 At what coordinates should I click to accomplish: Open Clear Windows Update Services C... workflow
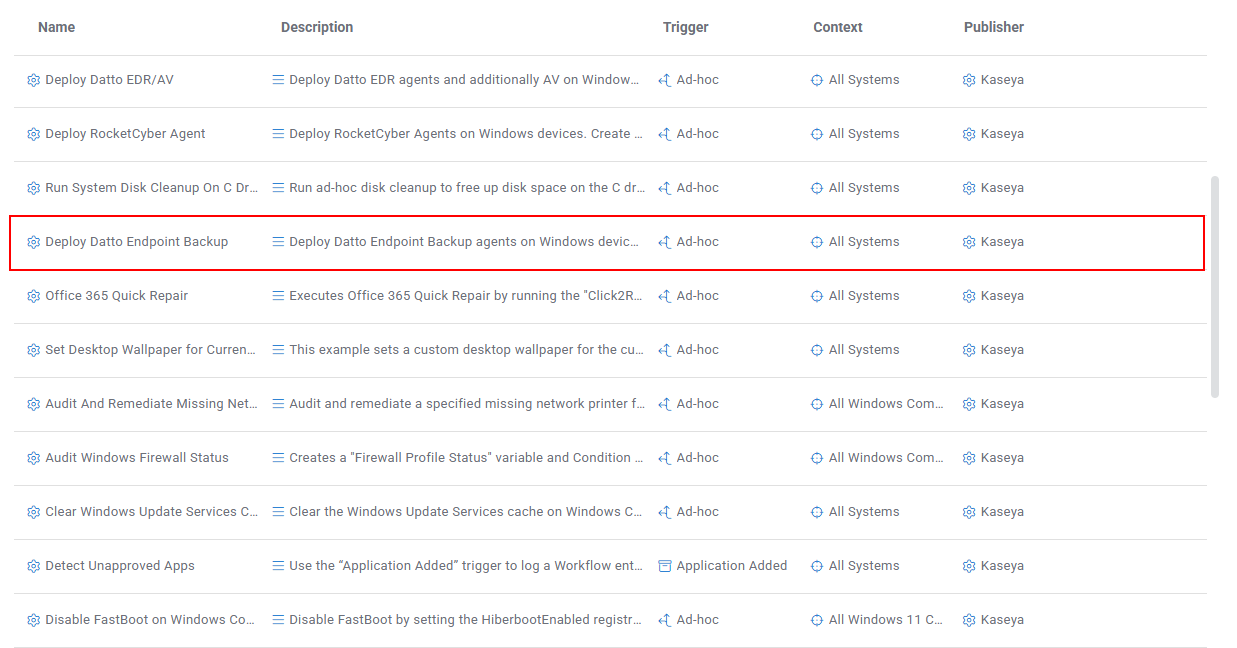coord(151,512)
